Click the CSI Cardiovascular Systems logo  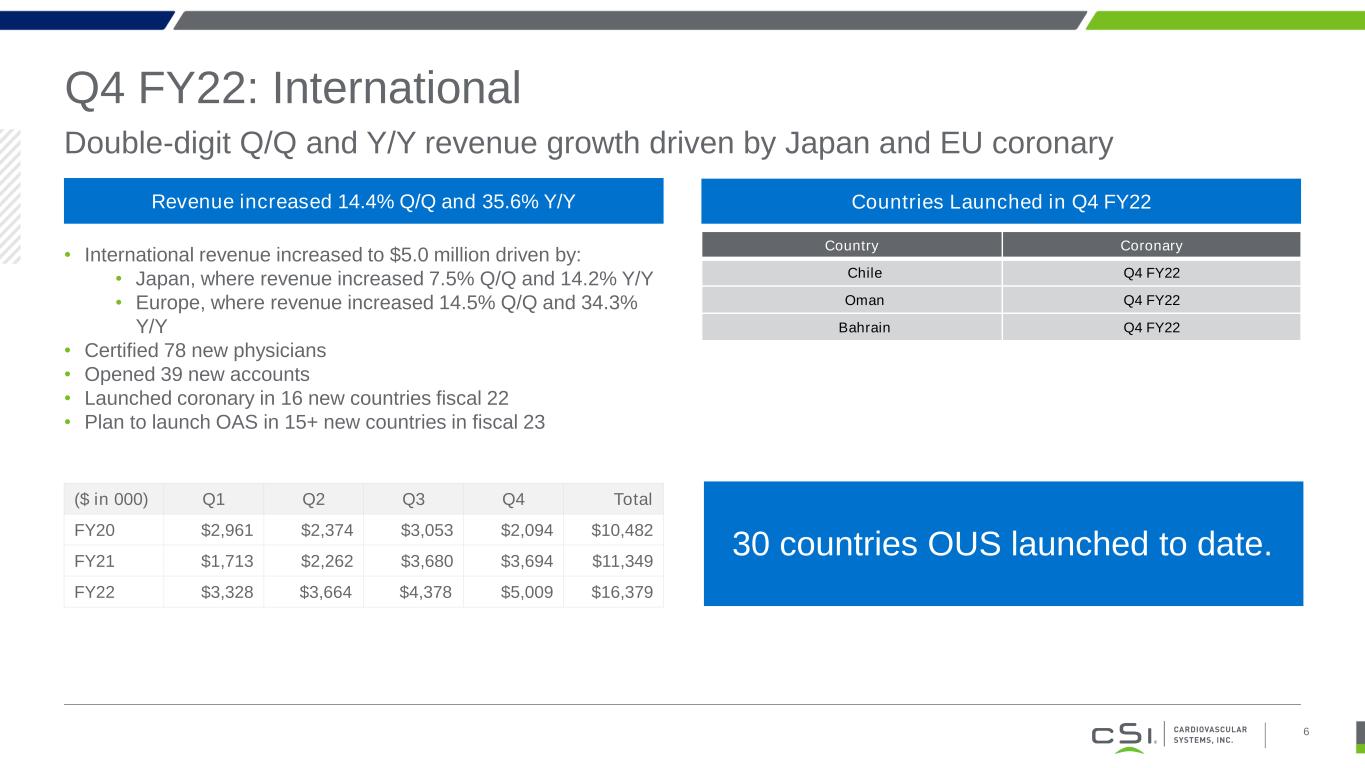tap(1168, 735)
